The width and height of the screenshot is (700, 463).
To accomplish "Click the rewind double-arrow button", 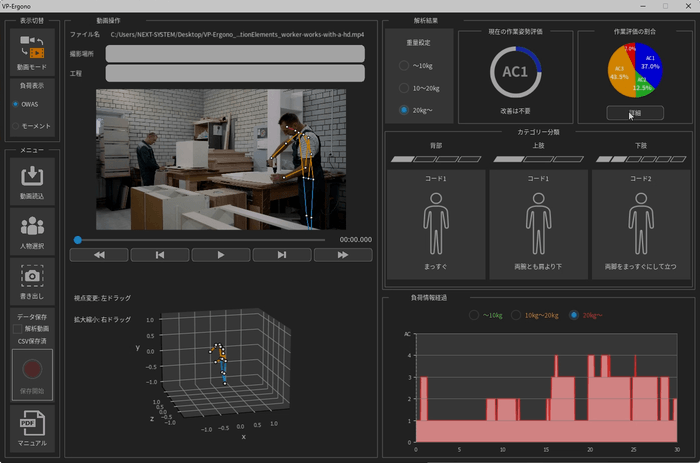I will click(x=99, y=255).
